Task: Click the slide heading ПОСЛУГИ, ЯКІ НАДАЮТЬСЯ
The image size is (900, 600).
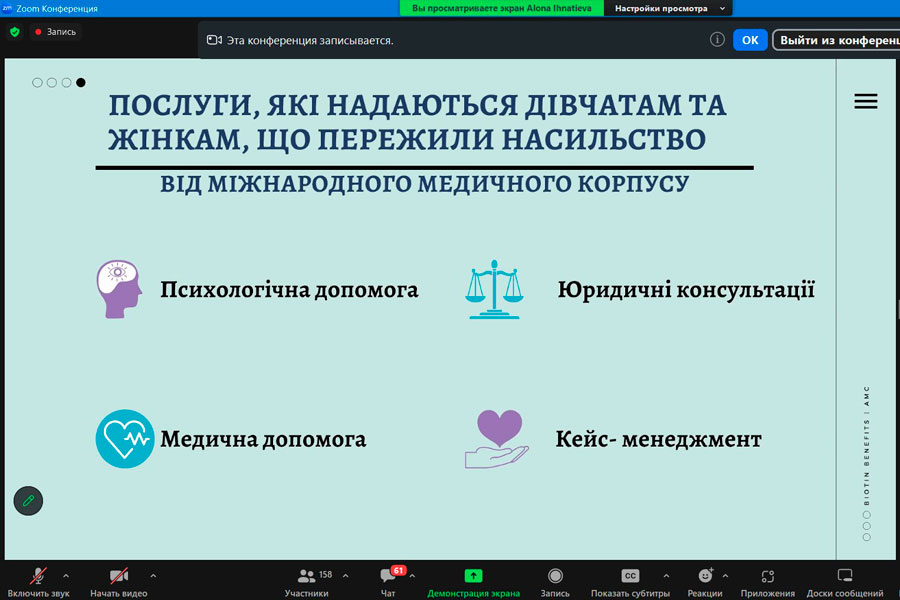Action: click(x=417, y=122)
